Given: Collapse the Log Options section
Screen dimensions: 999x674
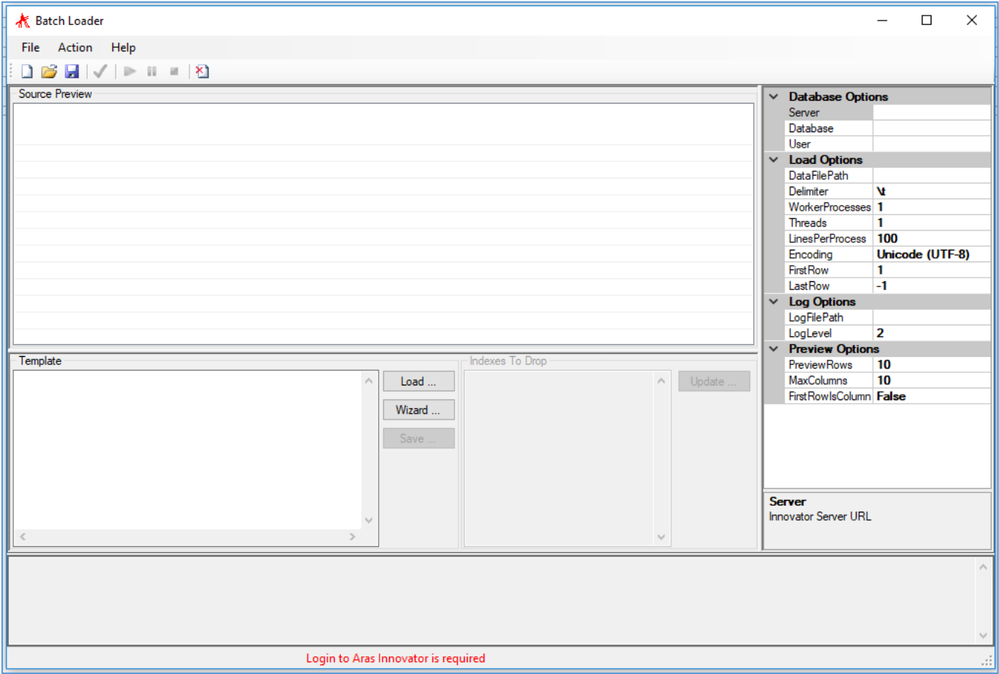Looking at the screenshot, I should 774,302.
